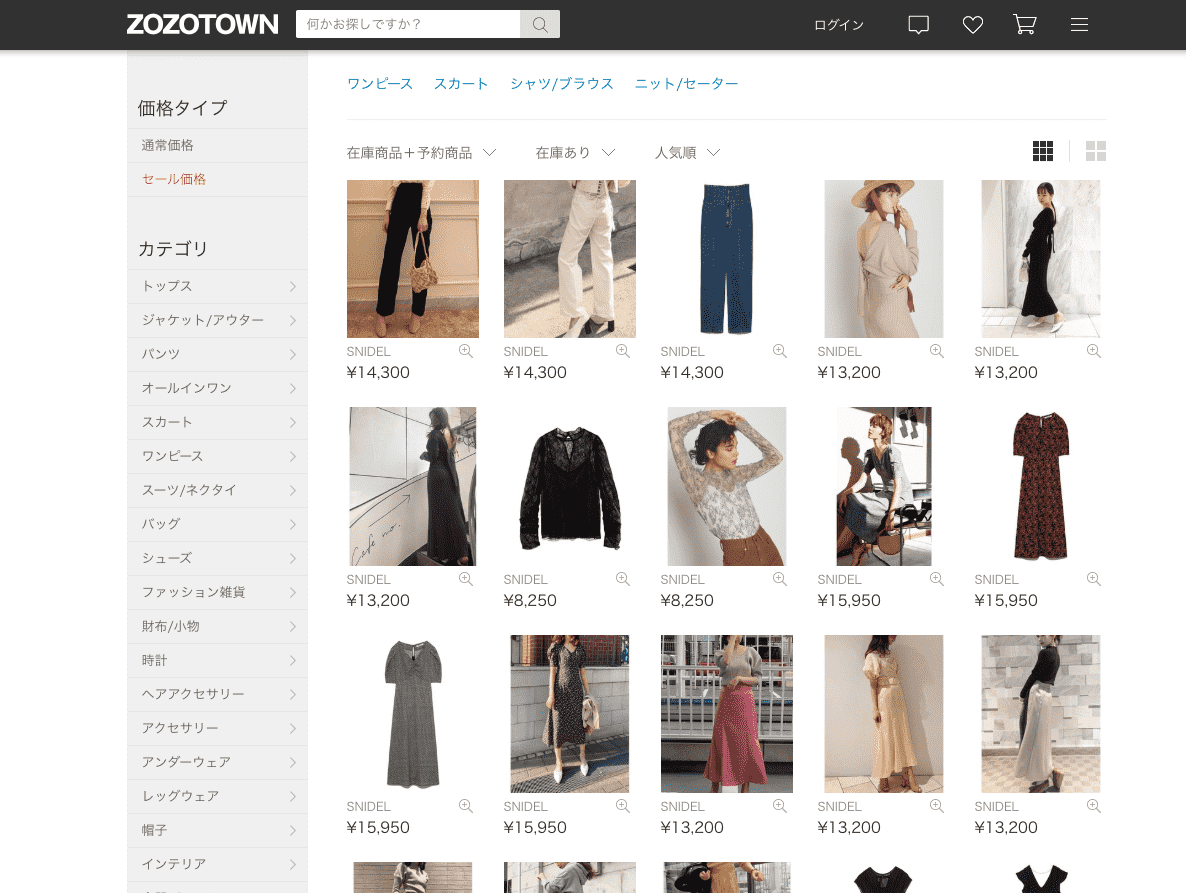This screenshot has height=893, width=1186.
Task: Open ファッション雑貨 category
Action: point(218,593)
